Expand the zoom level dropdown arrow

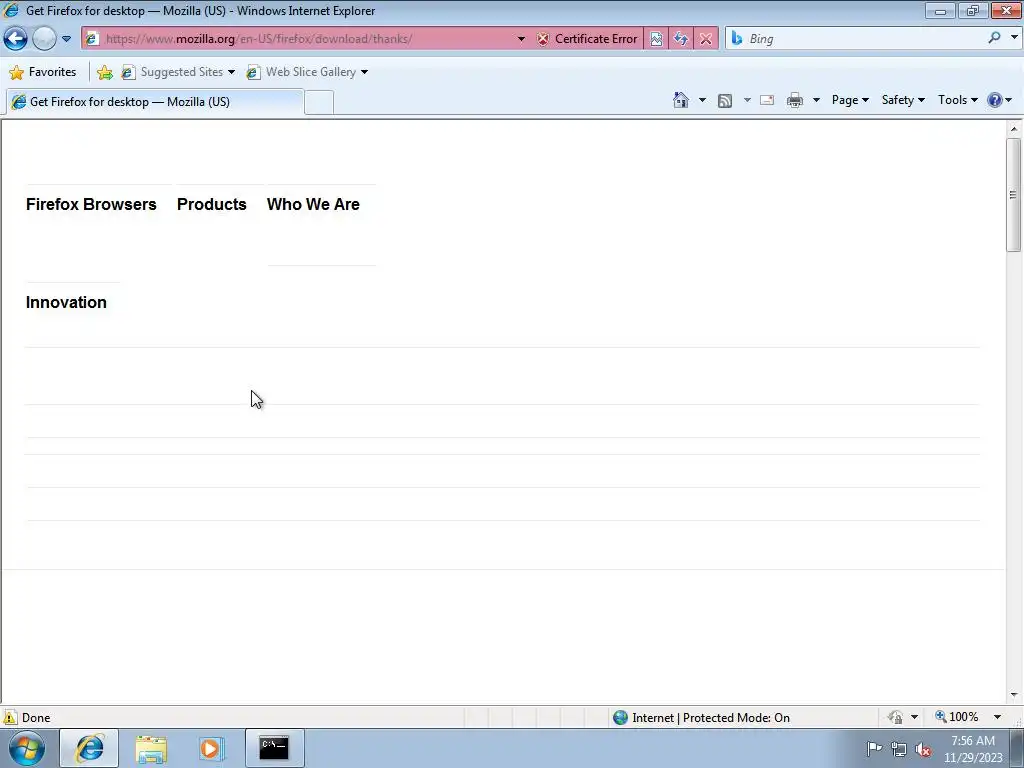(x=997, y=717)
